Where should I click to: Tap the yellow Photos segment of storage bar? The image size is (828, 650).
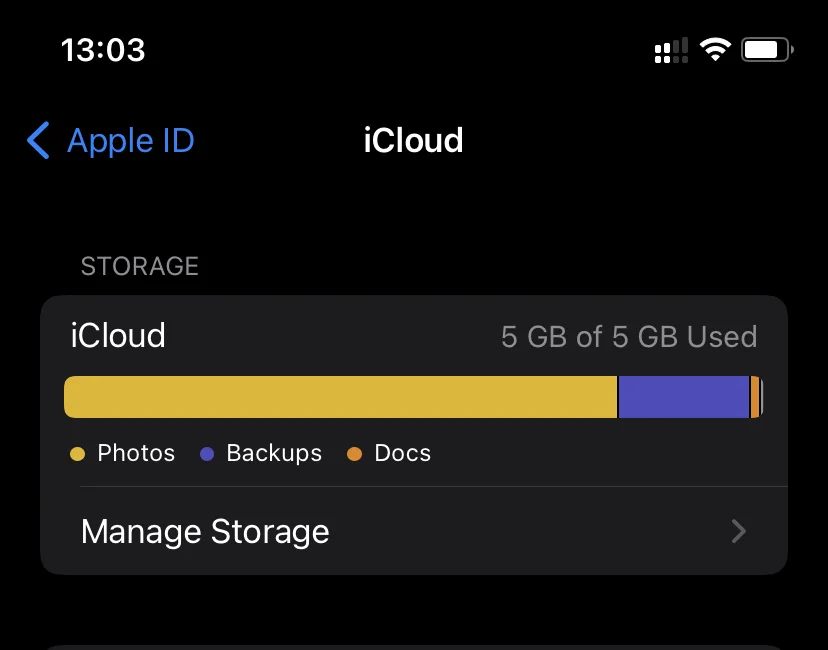click(341, 397)
